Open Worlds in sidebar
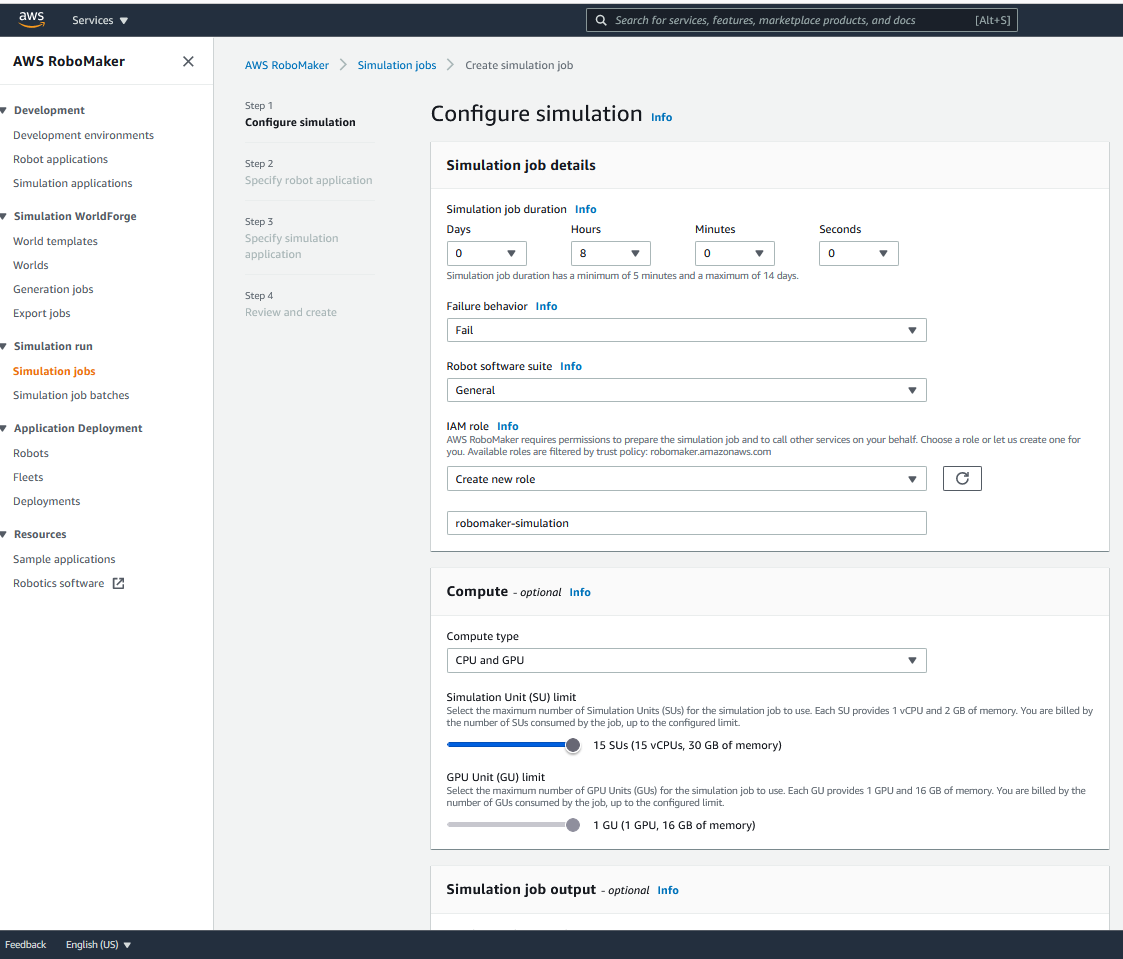This screenshot has height=959, width=1123. [31, 265]
